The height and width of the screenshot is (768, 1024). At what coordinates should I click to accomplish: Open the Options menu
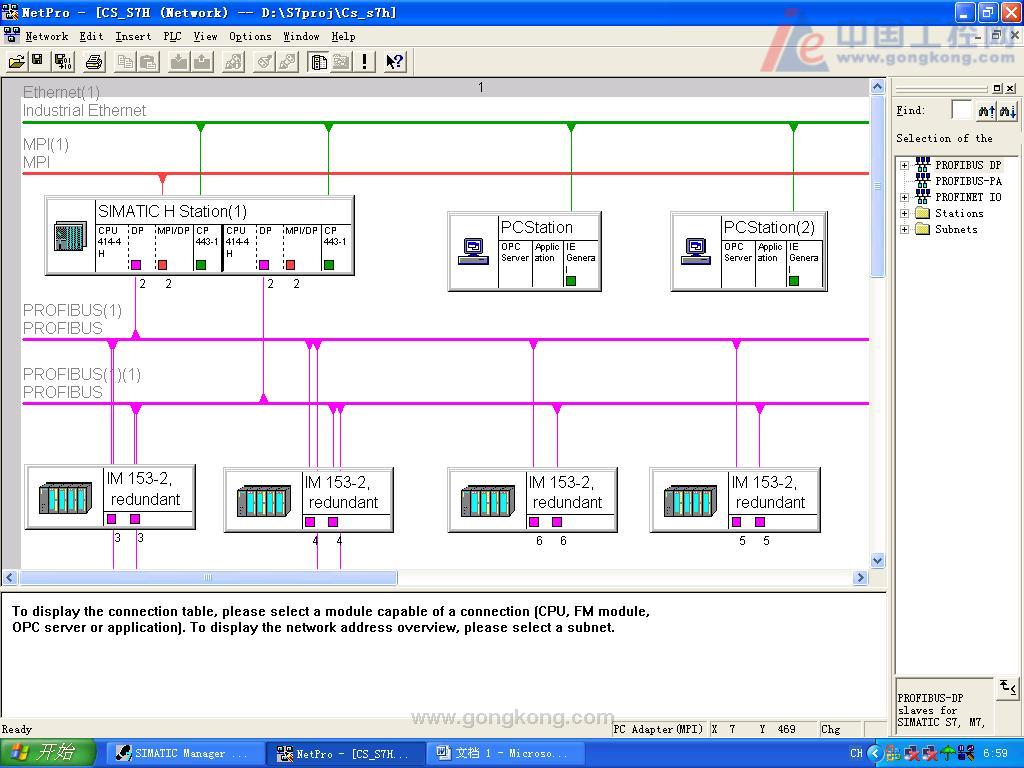250,37
